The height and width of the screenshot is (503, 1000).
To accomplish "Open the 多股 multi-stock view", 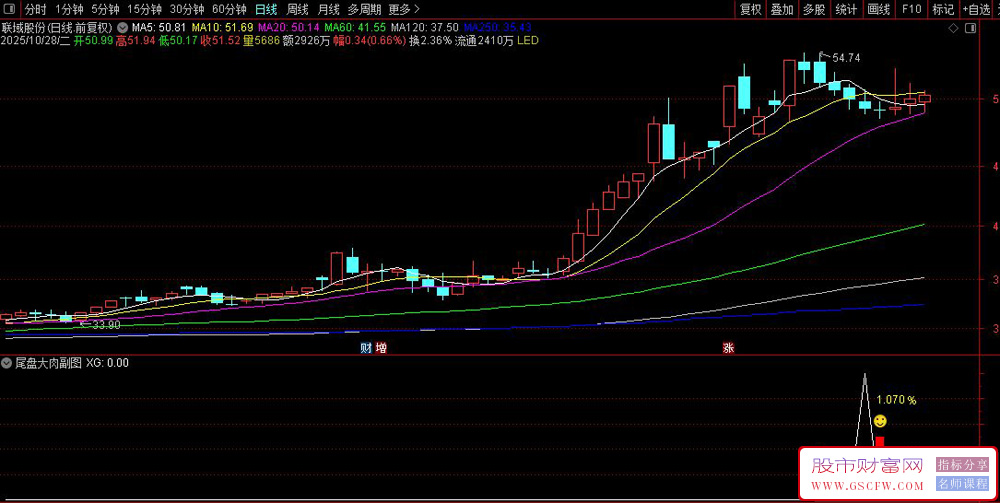I will 814,9.
